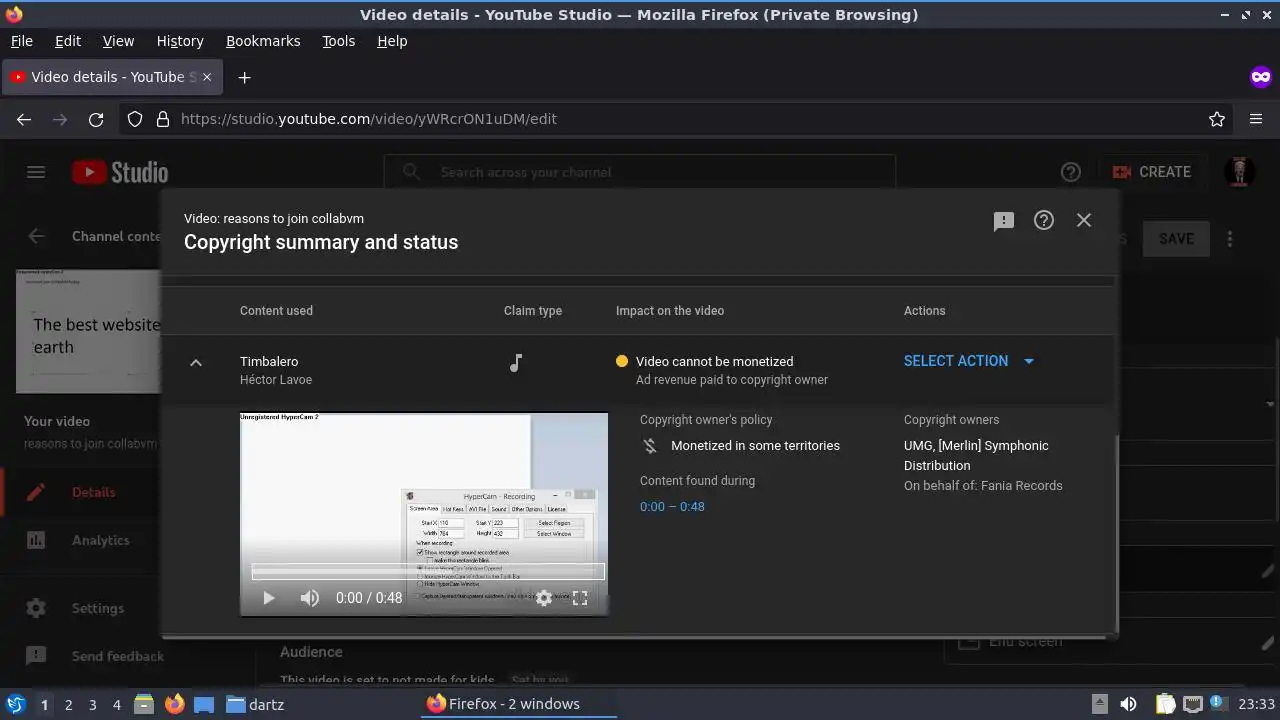This screenshot has height=720, width=1280.
Task: Bookmark this page with the star
Action: coord(1217,119)
